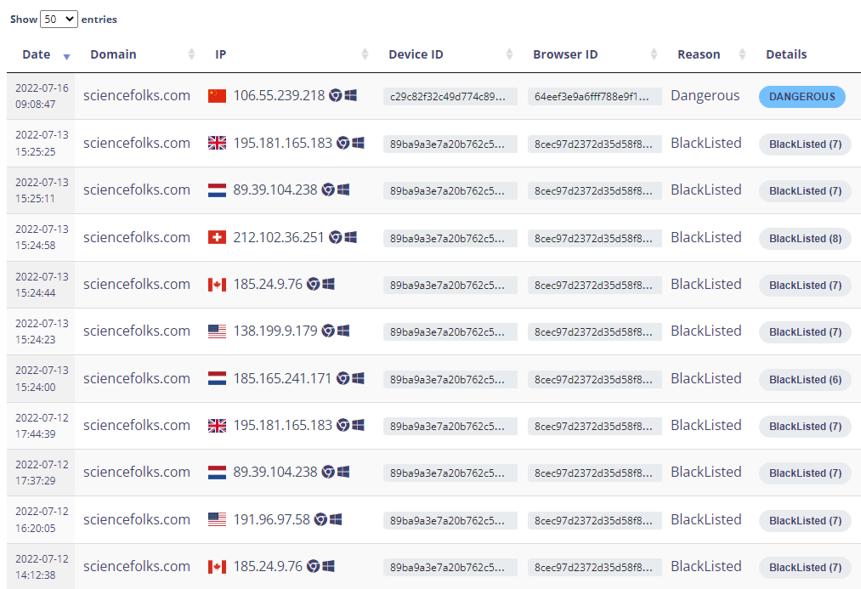This screenshot has width=861, height=589.
Task: Open BlackListed (7) badge in 14:12:38 row
Action: coord(805,568)
